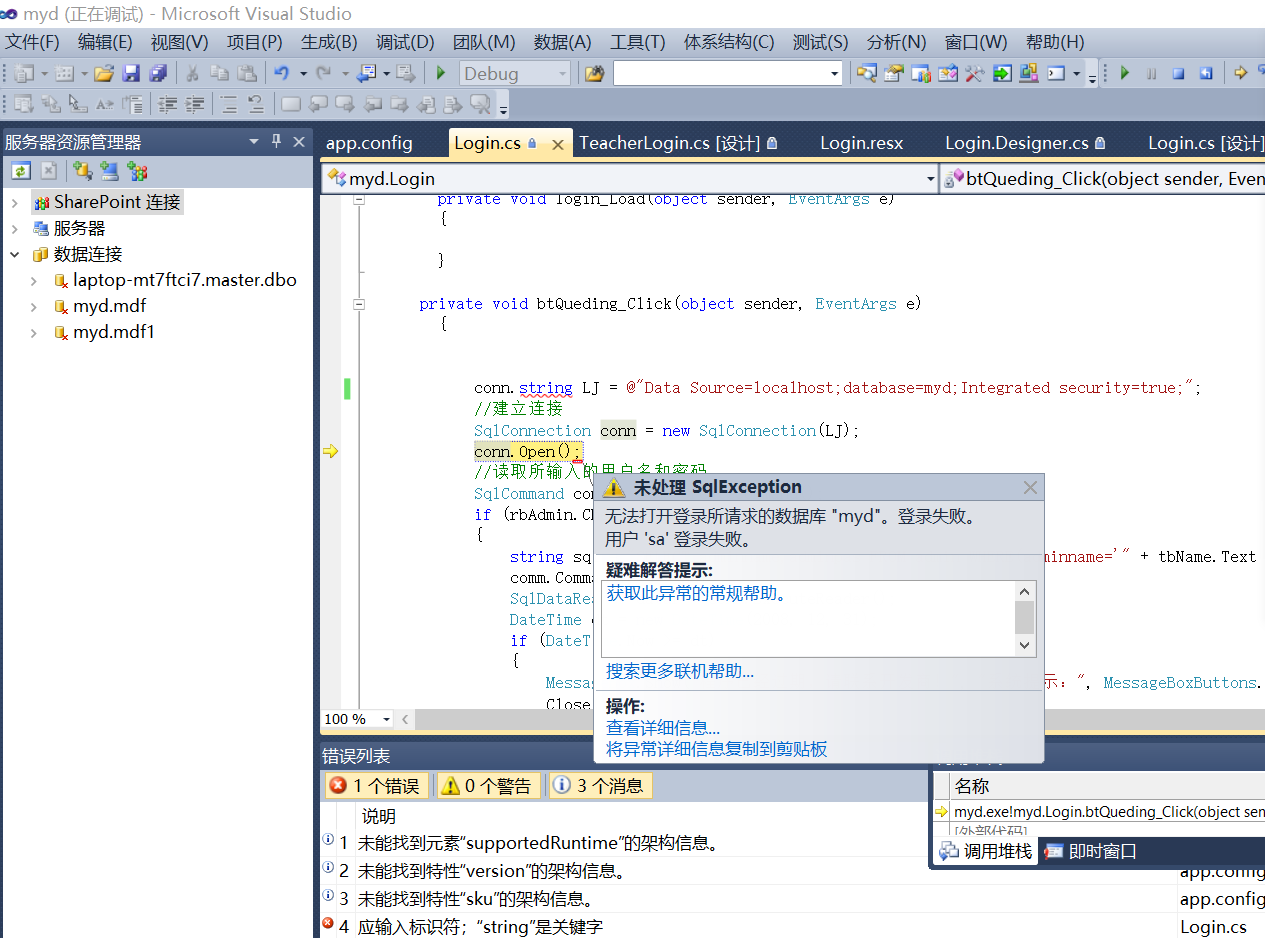Close the SqlException popup

tap(1030, 488)
